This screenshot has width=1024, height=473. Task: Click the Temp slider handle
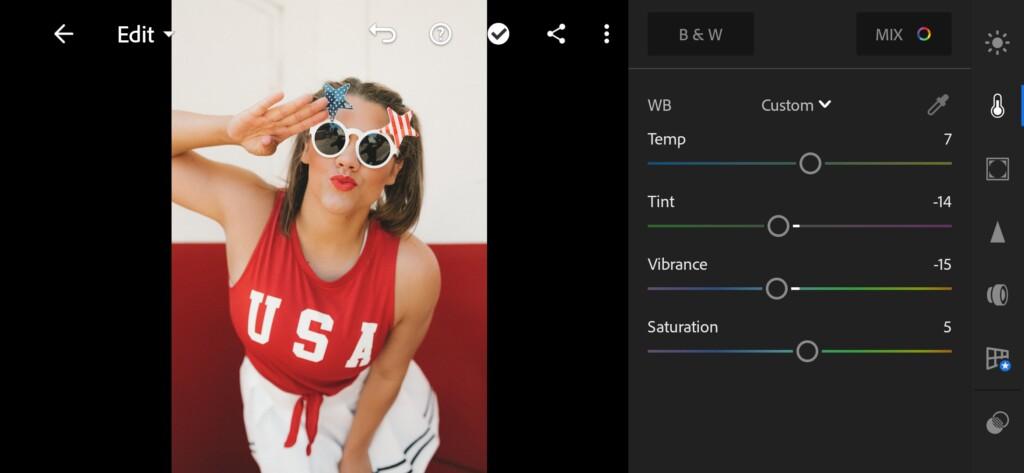tap(810, 163)
